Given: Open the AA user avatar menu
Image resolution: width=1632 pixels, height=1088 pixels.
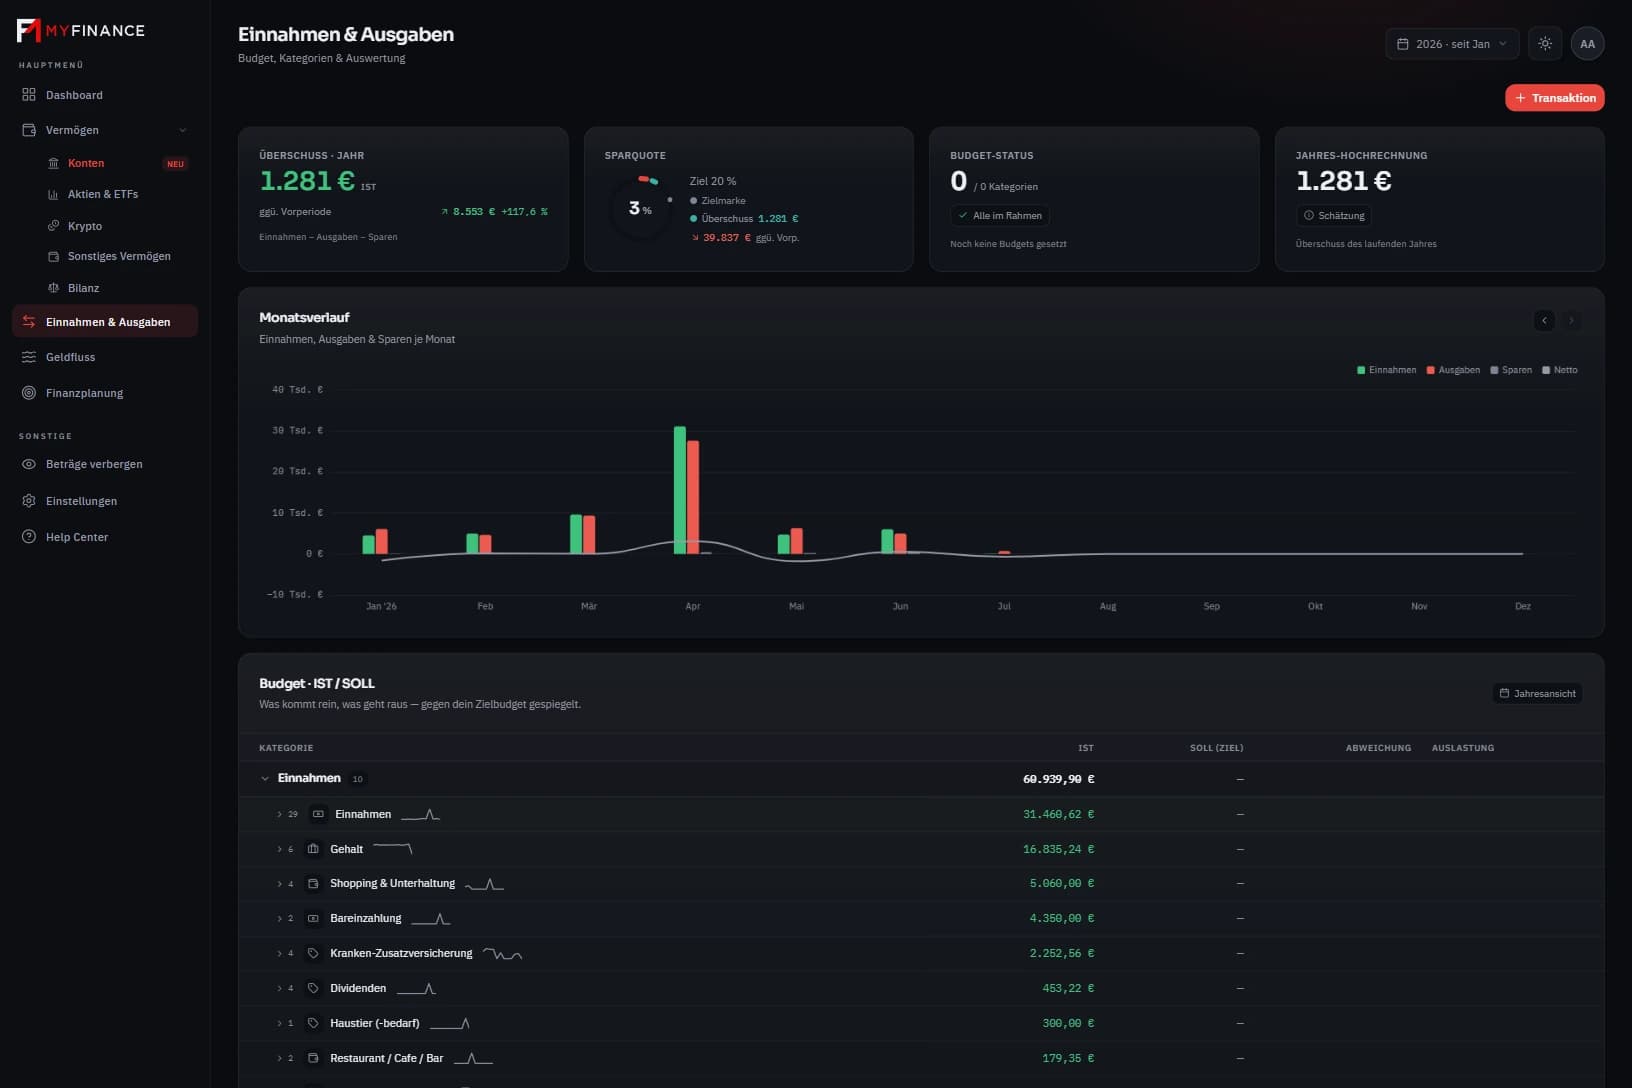Looking at the screenshot, I should click(1587, 44).
